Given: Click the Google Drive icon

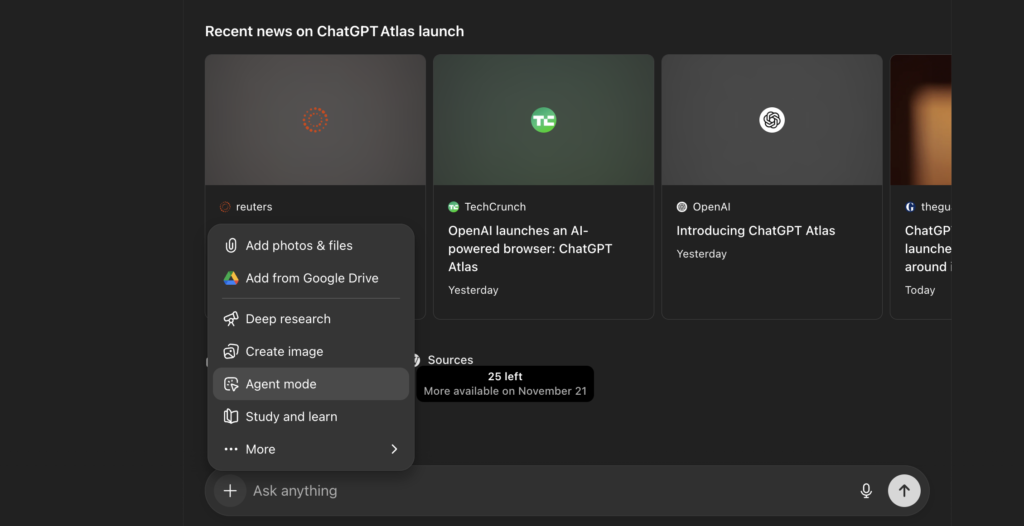Looking at the screenshot, I should click(231, 278).
